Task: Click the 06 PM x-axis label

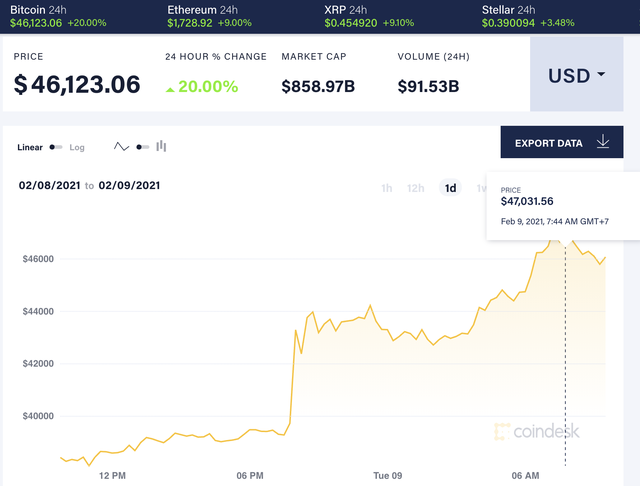Action: coord(250,475)
